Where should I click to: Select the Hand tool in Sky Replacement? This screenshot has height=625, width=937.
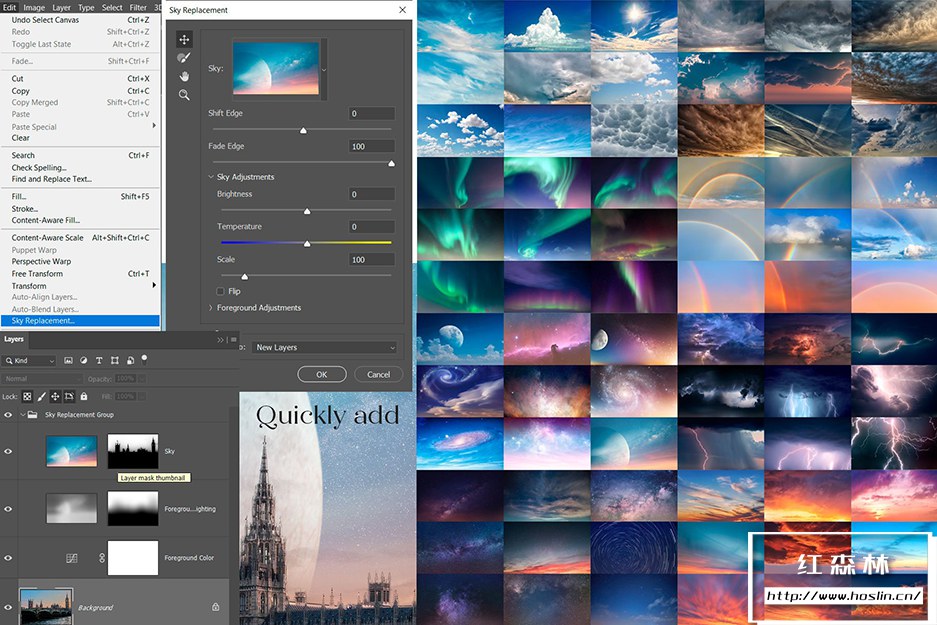coord(184,76)
